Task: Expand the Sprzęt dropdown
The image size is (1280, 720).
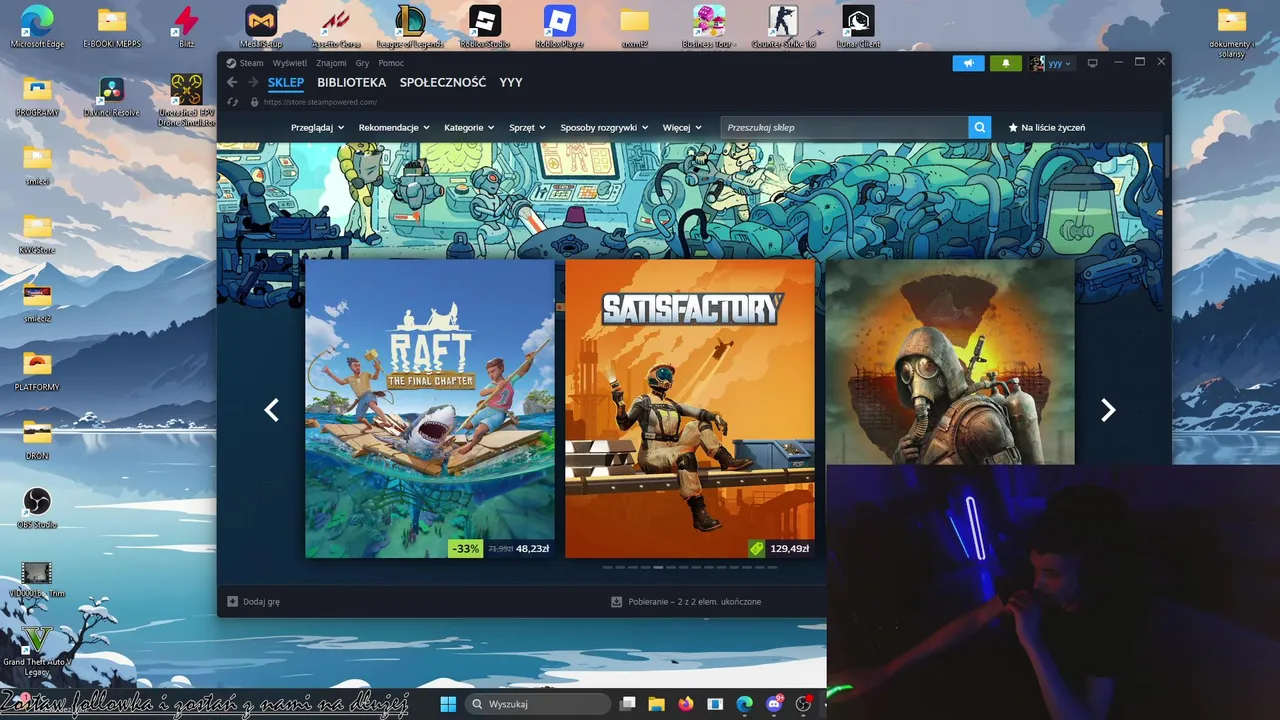Action: coord(527,127)
